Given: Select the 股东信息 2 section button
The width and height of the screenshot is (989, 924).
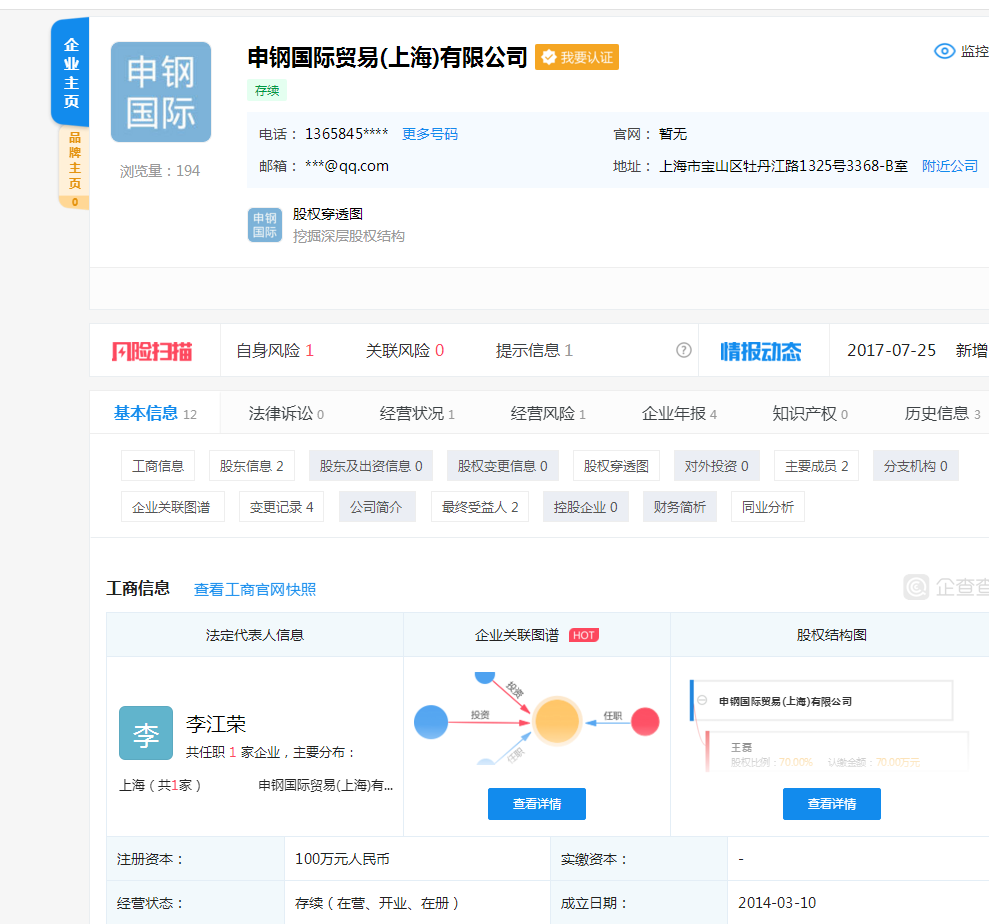Looking at the screenshot, I should tap(252, 466).
